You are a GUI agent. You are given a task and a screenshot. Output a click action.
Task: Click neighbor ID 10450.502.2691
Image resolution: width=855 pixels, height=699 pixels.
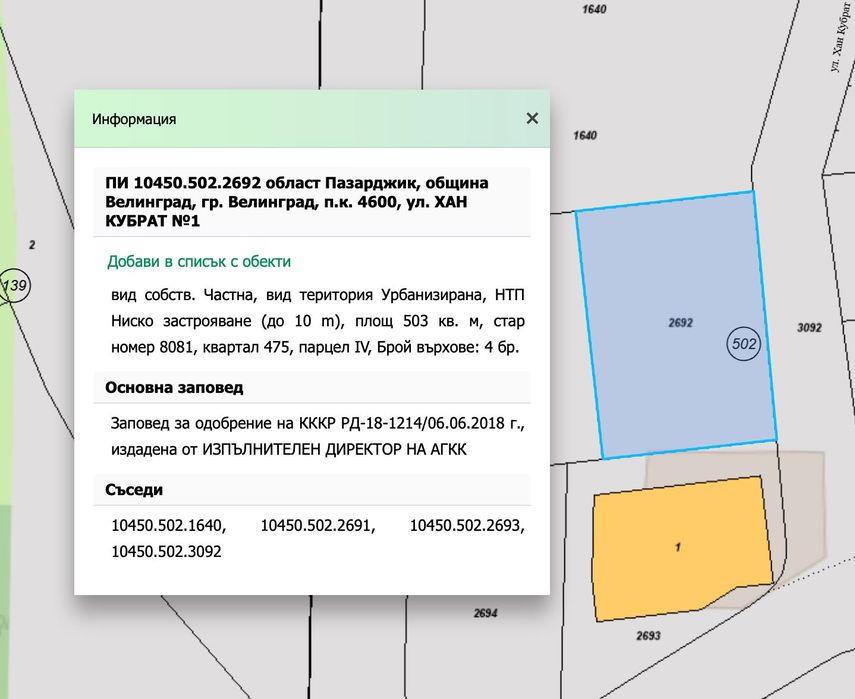318,526
